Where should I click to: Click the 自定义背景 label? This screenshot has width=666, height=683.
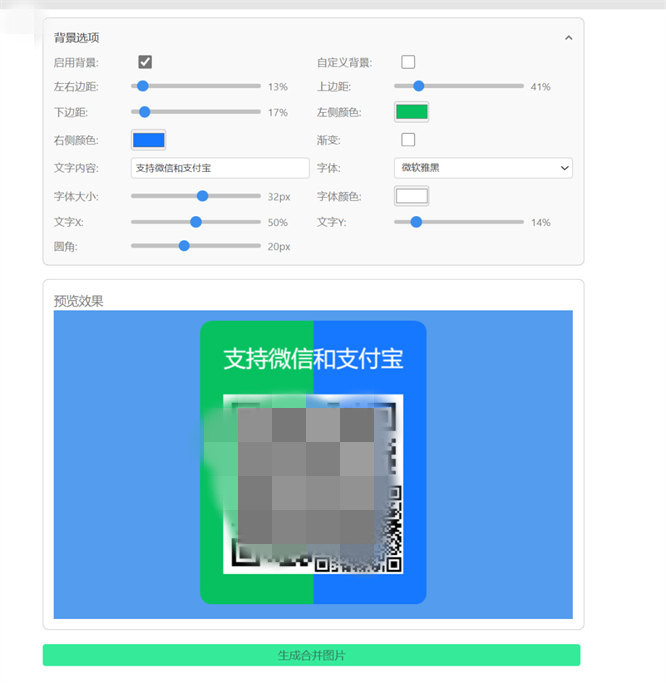point(345,63)
